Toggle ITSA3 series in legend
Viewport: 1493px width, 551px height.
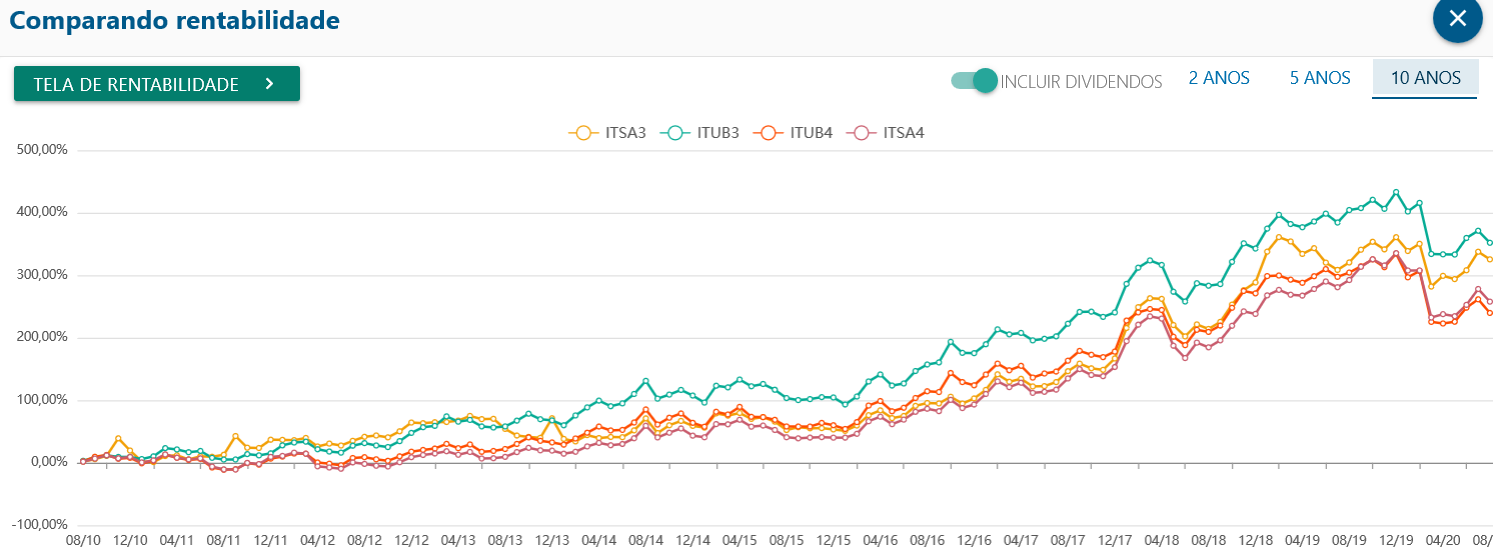pos(608,132)
